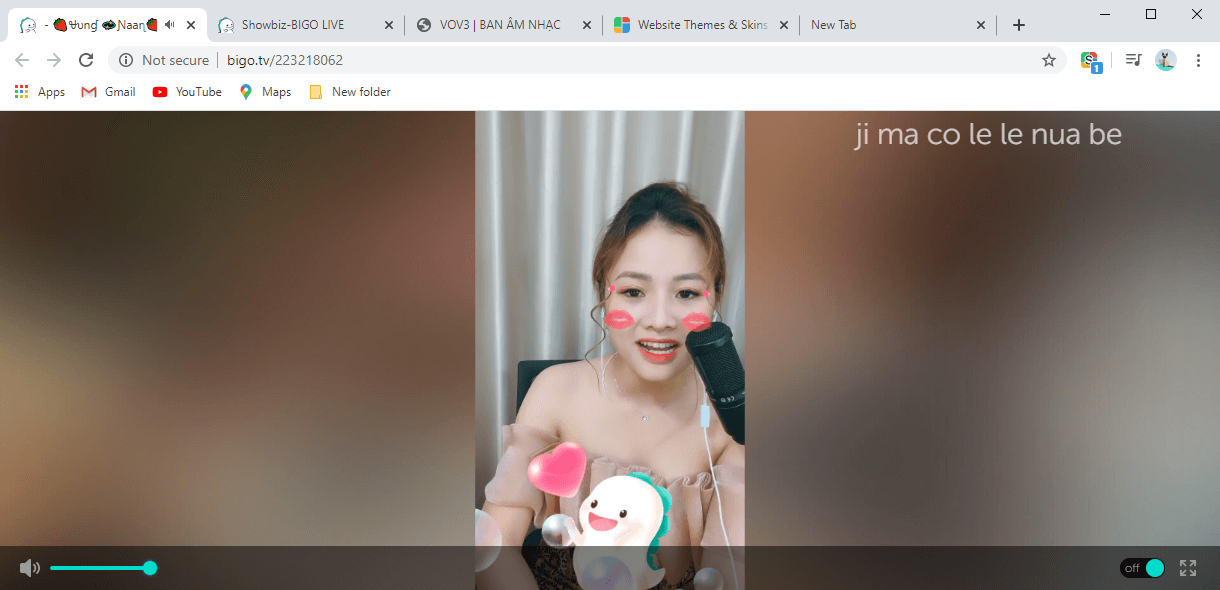The width and height of the screenshot is (1220, 590).
Task: Toggle the off switch in player bar
Action: pyautogui.click(x=1143, y=568)
